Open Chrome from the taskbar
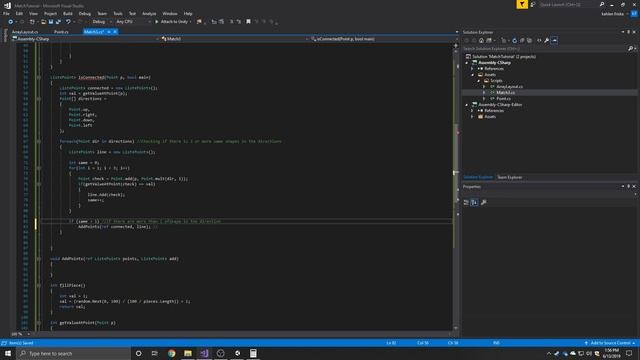 click(171, 353)
